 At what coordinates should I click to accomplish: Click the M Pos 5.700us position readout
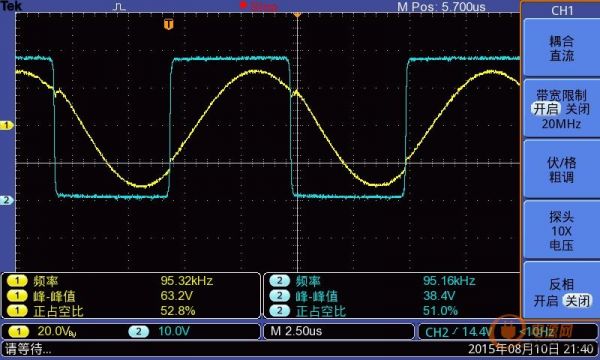(x=441, y=7)
